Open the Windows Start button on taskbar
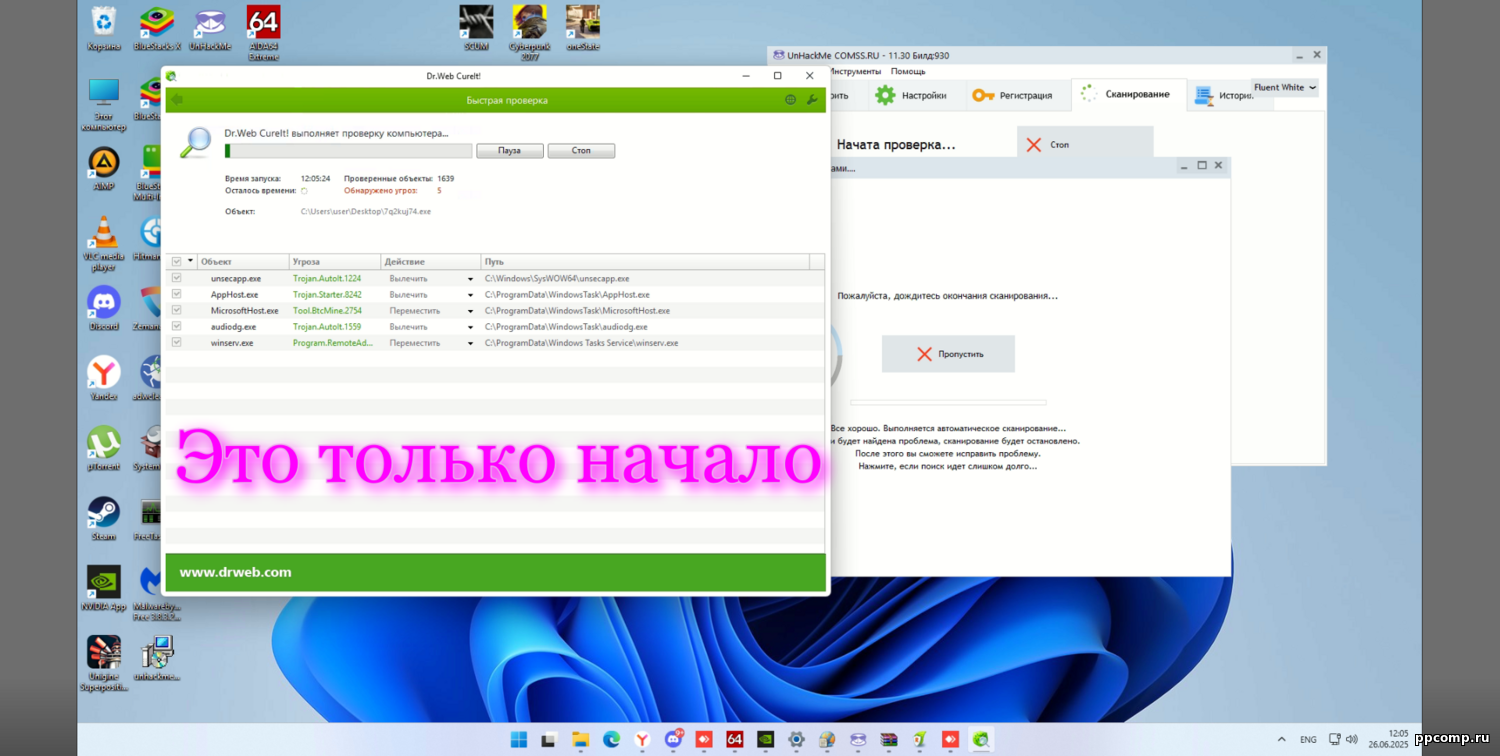1500x756 pixels. click(x=519, y=739)
